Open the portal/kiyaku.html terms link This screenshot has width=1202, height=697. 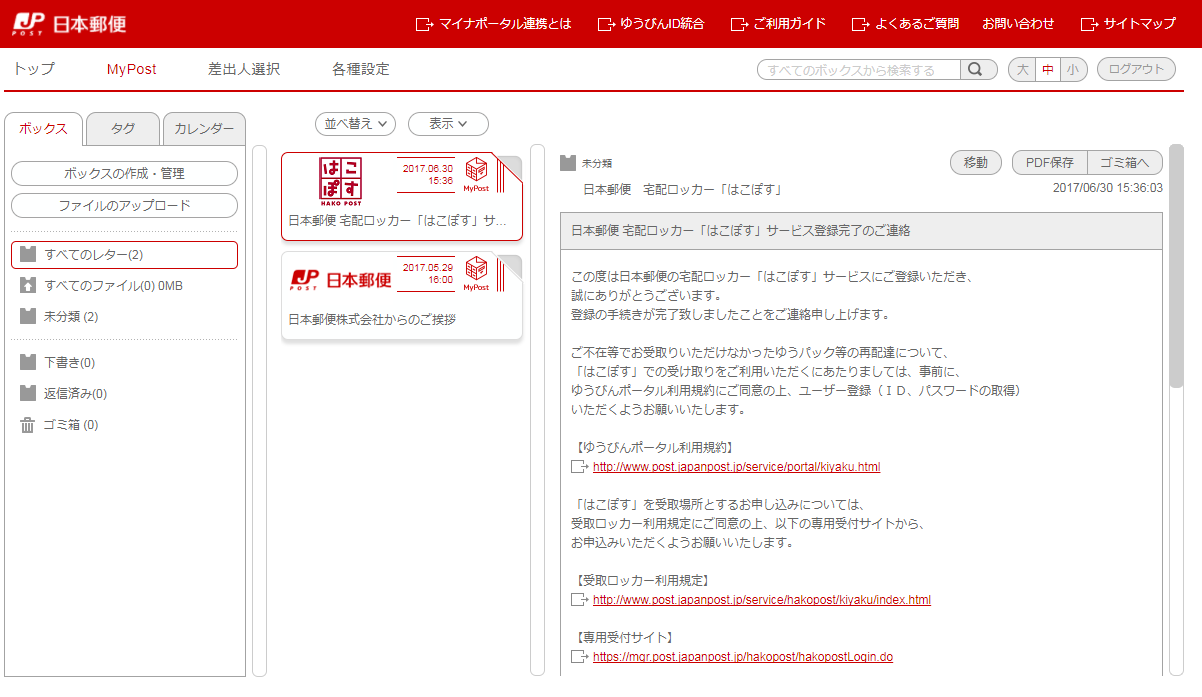point(736,467)
